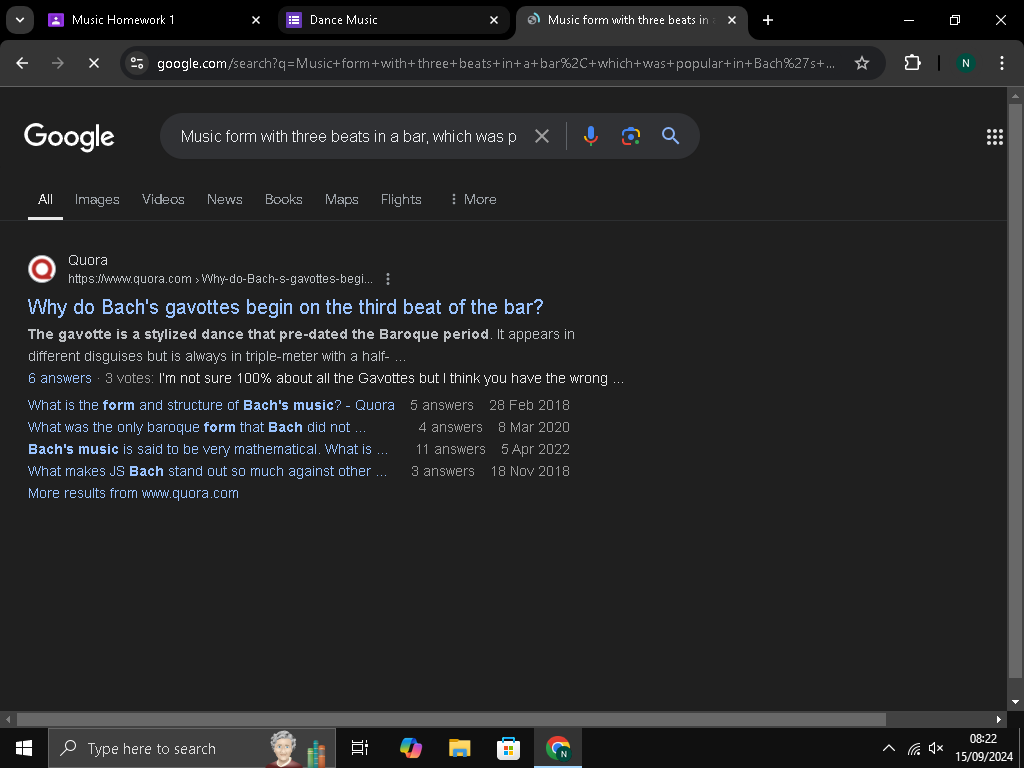This screenshot has width=1024, height=768.
Task: Switch to the Videos results tab
Action: [x=163, y=200]
